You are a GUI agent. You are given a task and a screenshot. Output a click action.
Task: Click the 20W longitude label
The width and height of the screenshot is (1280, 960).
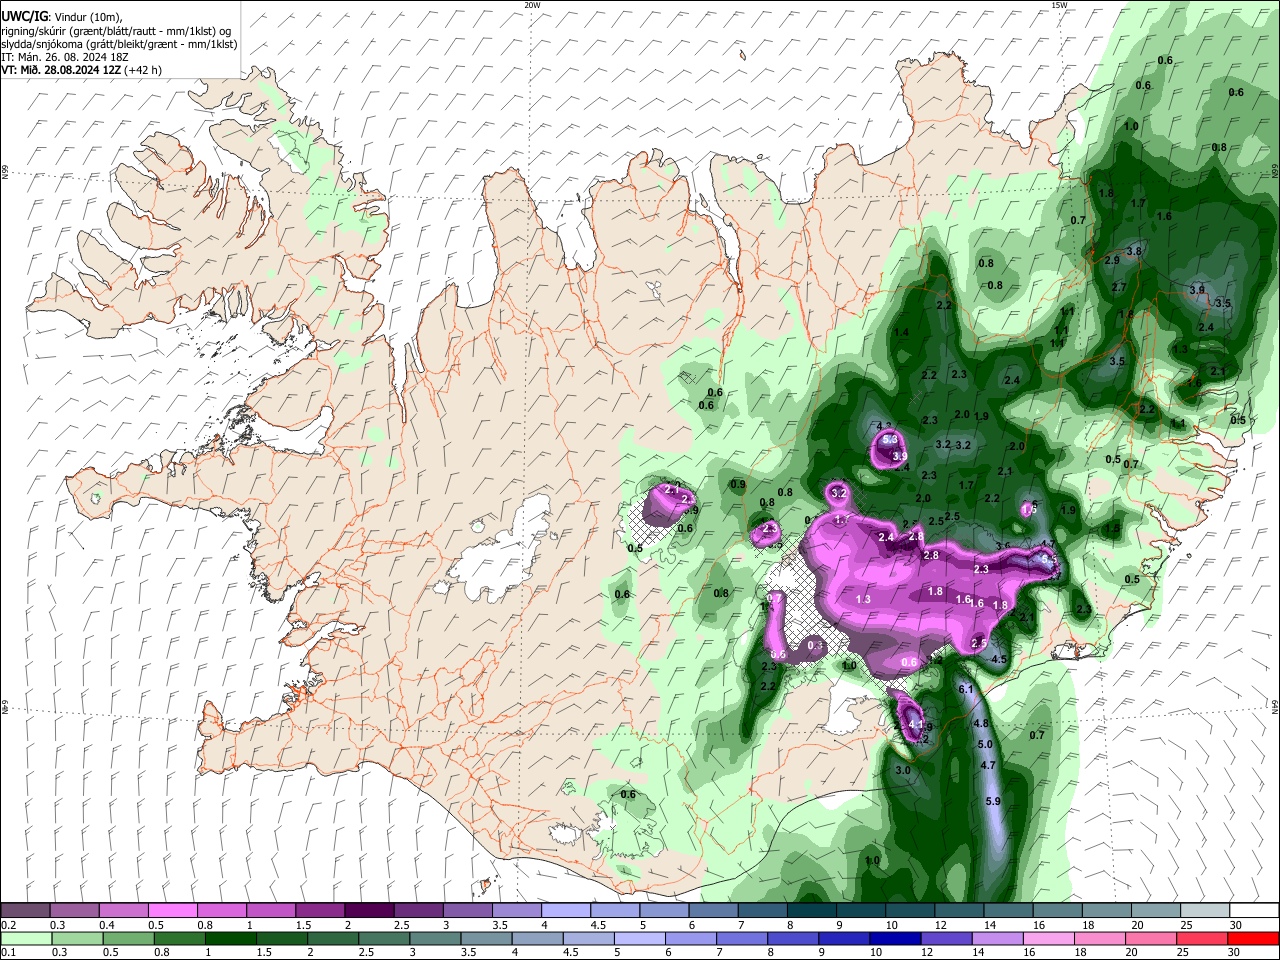(x=532, y=5)
